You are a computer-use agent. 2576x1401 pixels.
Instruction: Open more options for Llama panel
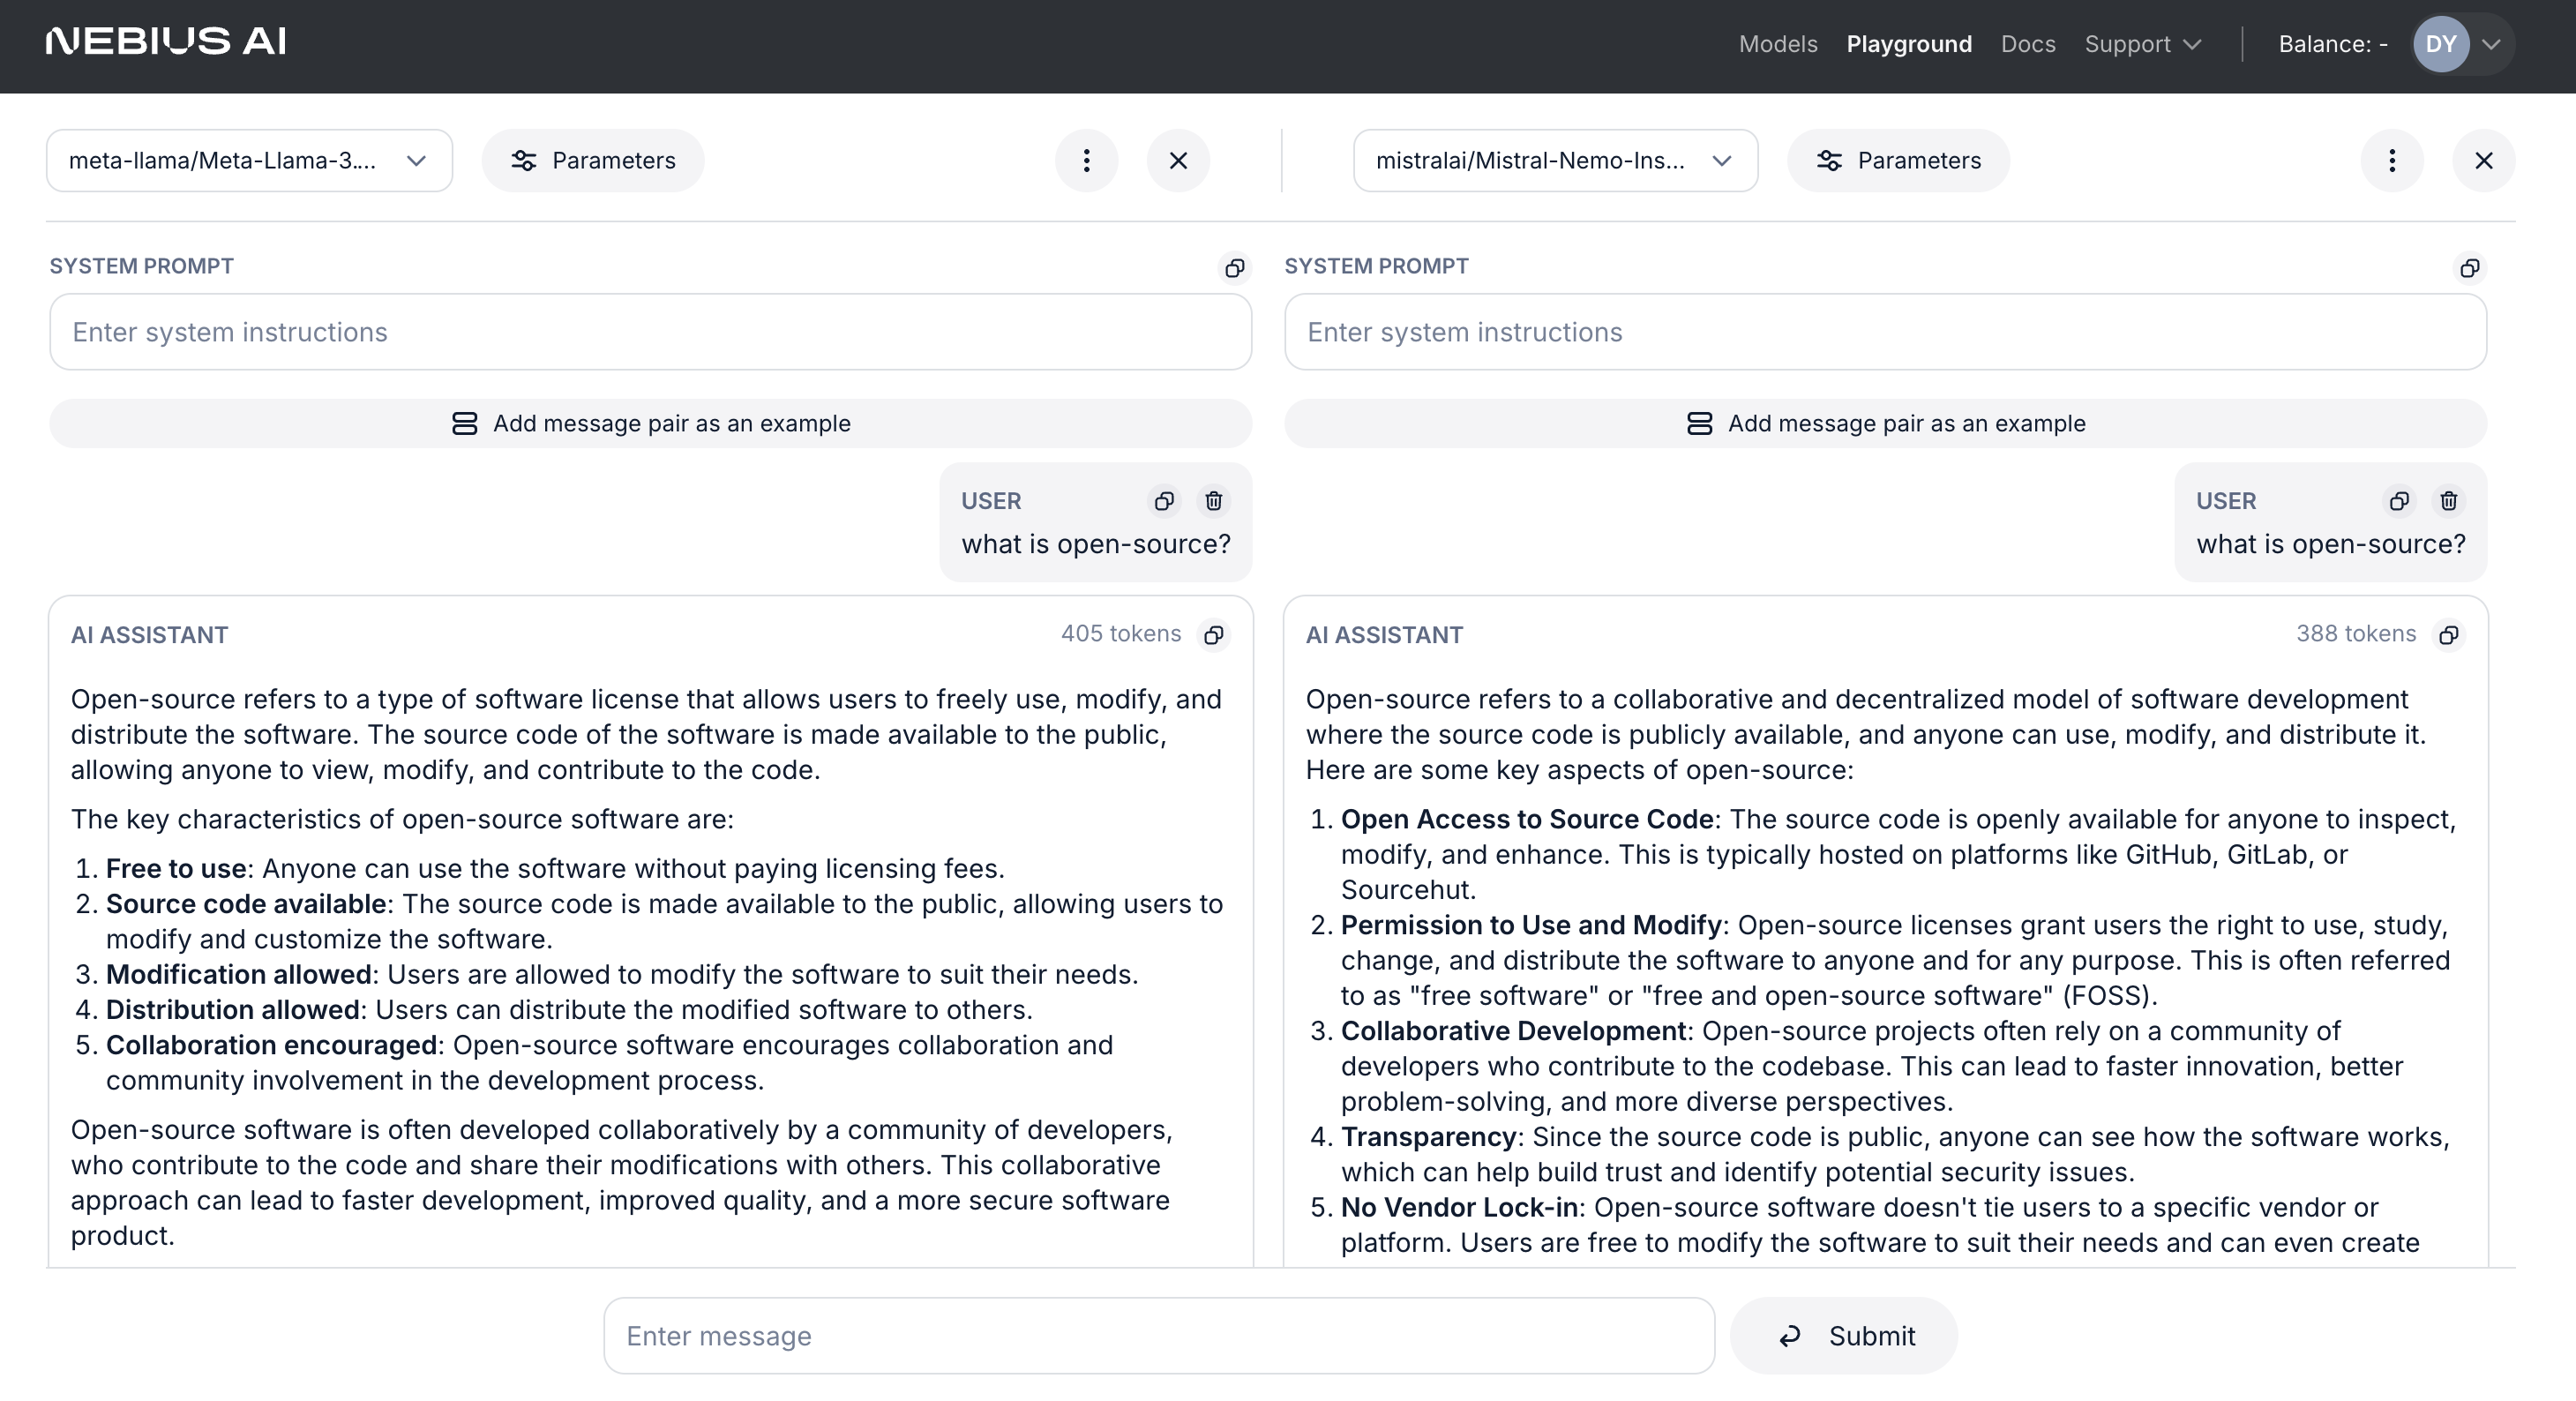click(1086, 160)
